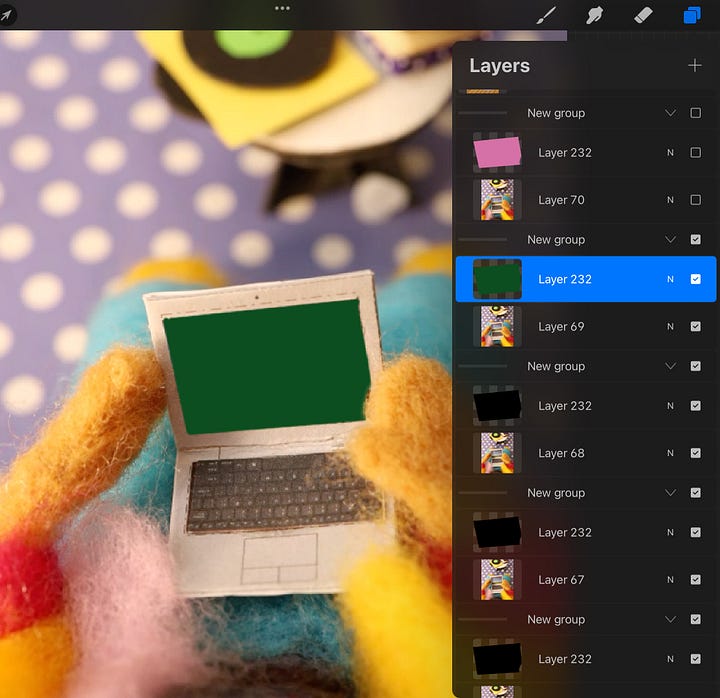Hide the group containing Layer 67
720x698 pixels.
(696, 493)
